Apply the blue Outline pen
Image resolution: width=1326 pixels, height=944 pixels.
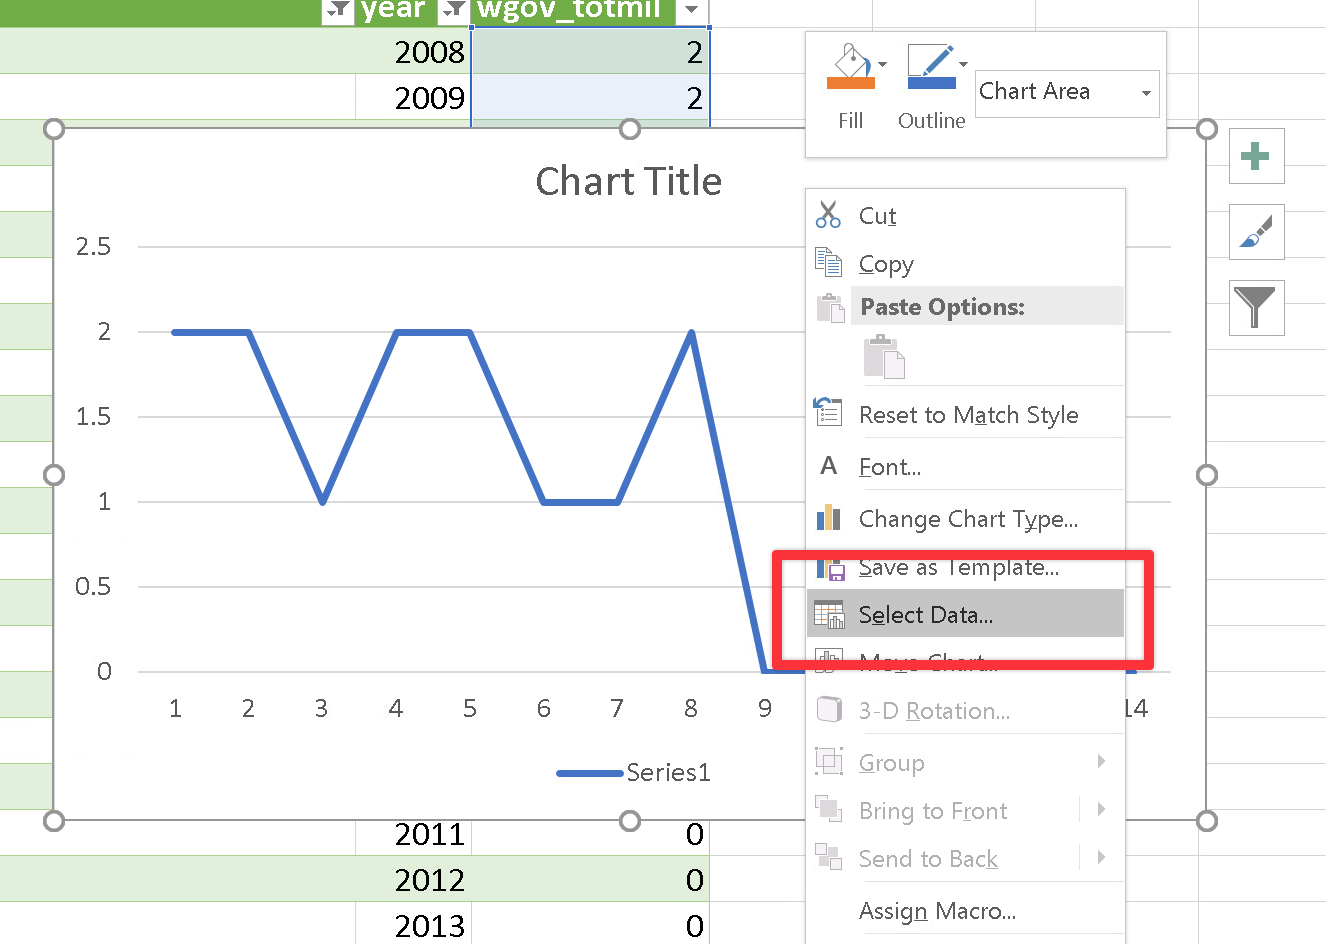point(931,67)
